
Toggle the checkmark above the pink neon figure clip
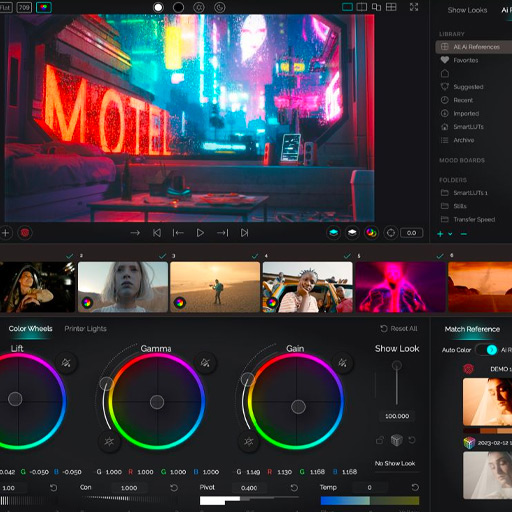[440, 256]
